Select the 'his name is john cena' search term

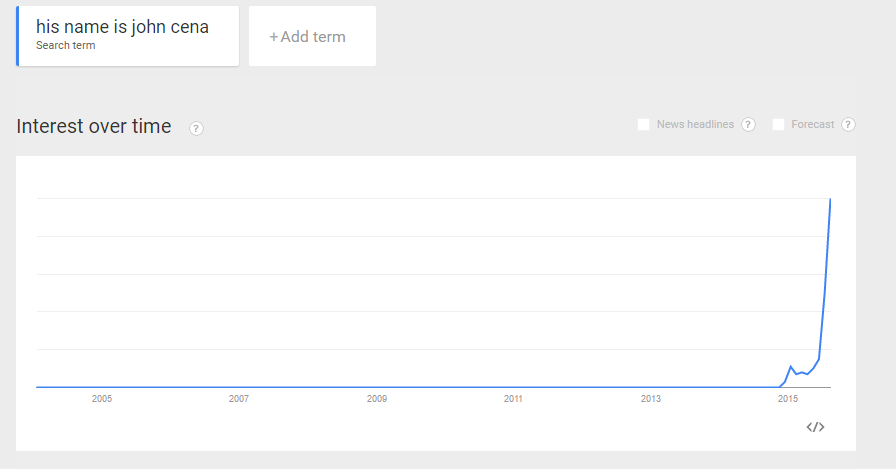[128, 36]
